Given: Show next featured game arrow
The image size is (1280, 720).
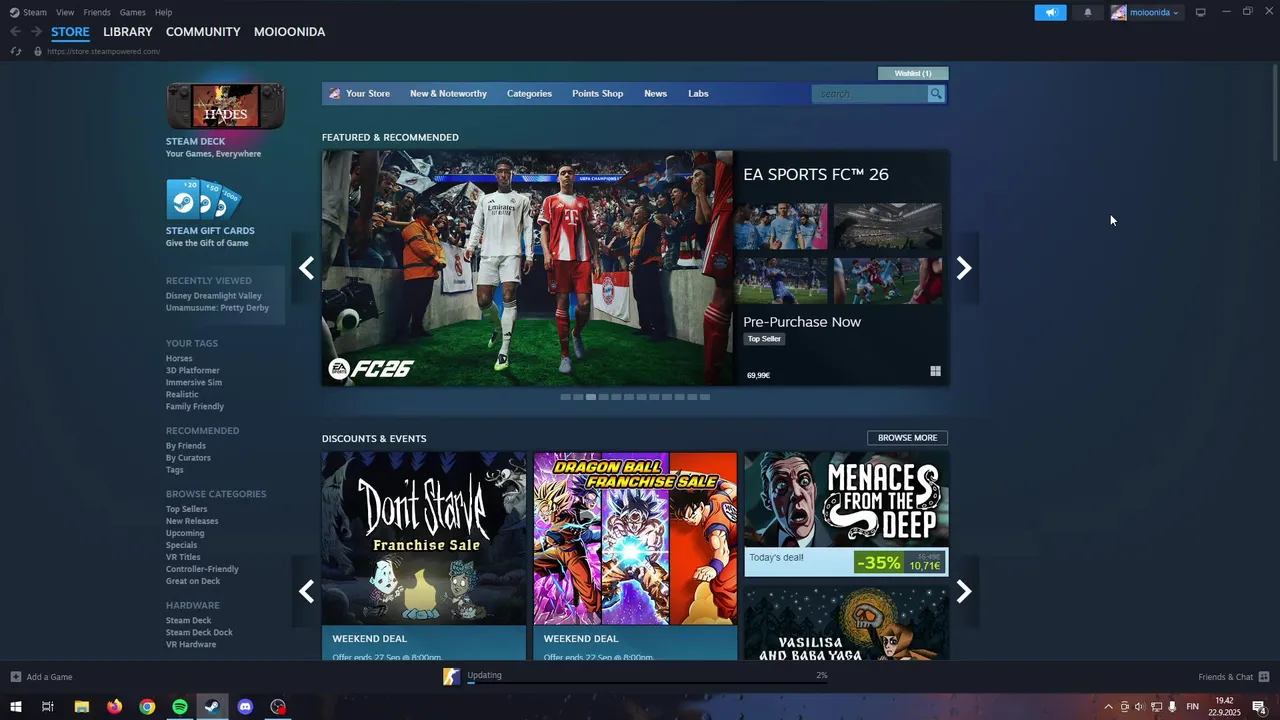Looking at the screenshot, I should 964,268.
